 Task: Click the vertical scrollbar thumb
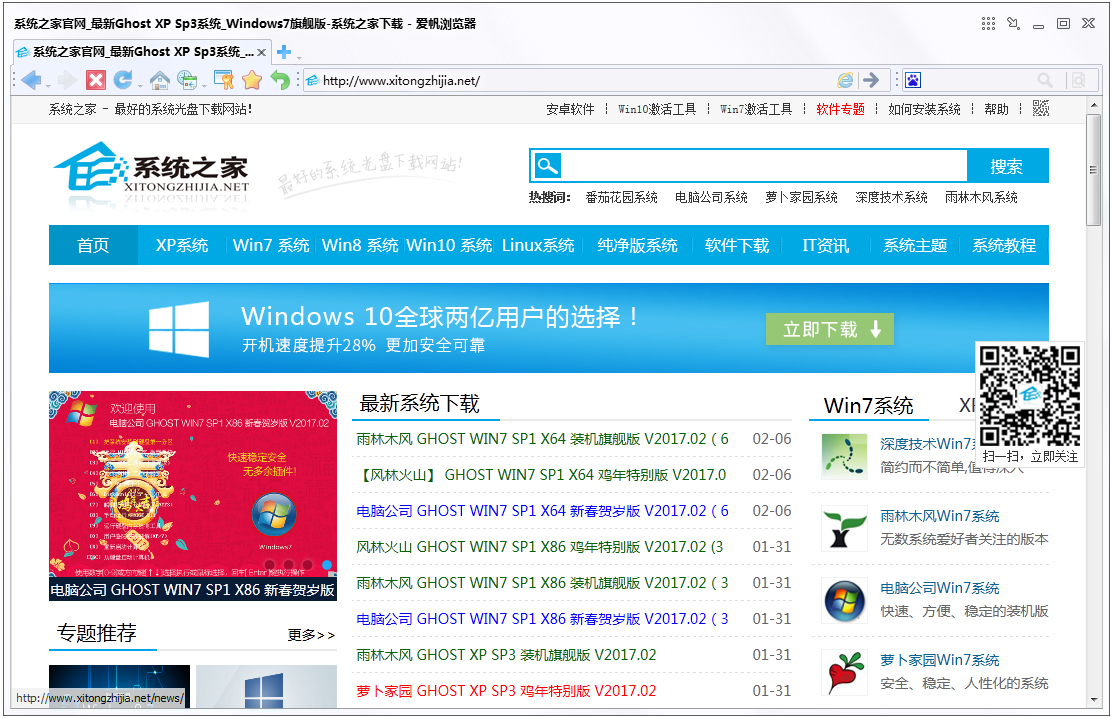tap(1093, 170)
